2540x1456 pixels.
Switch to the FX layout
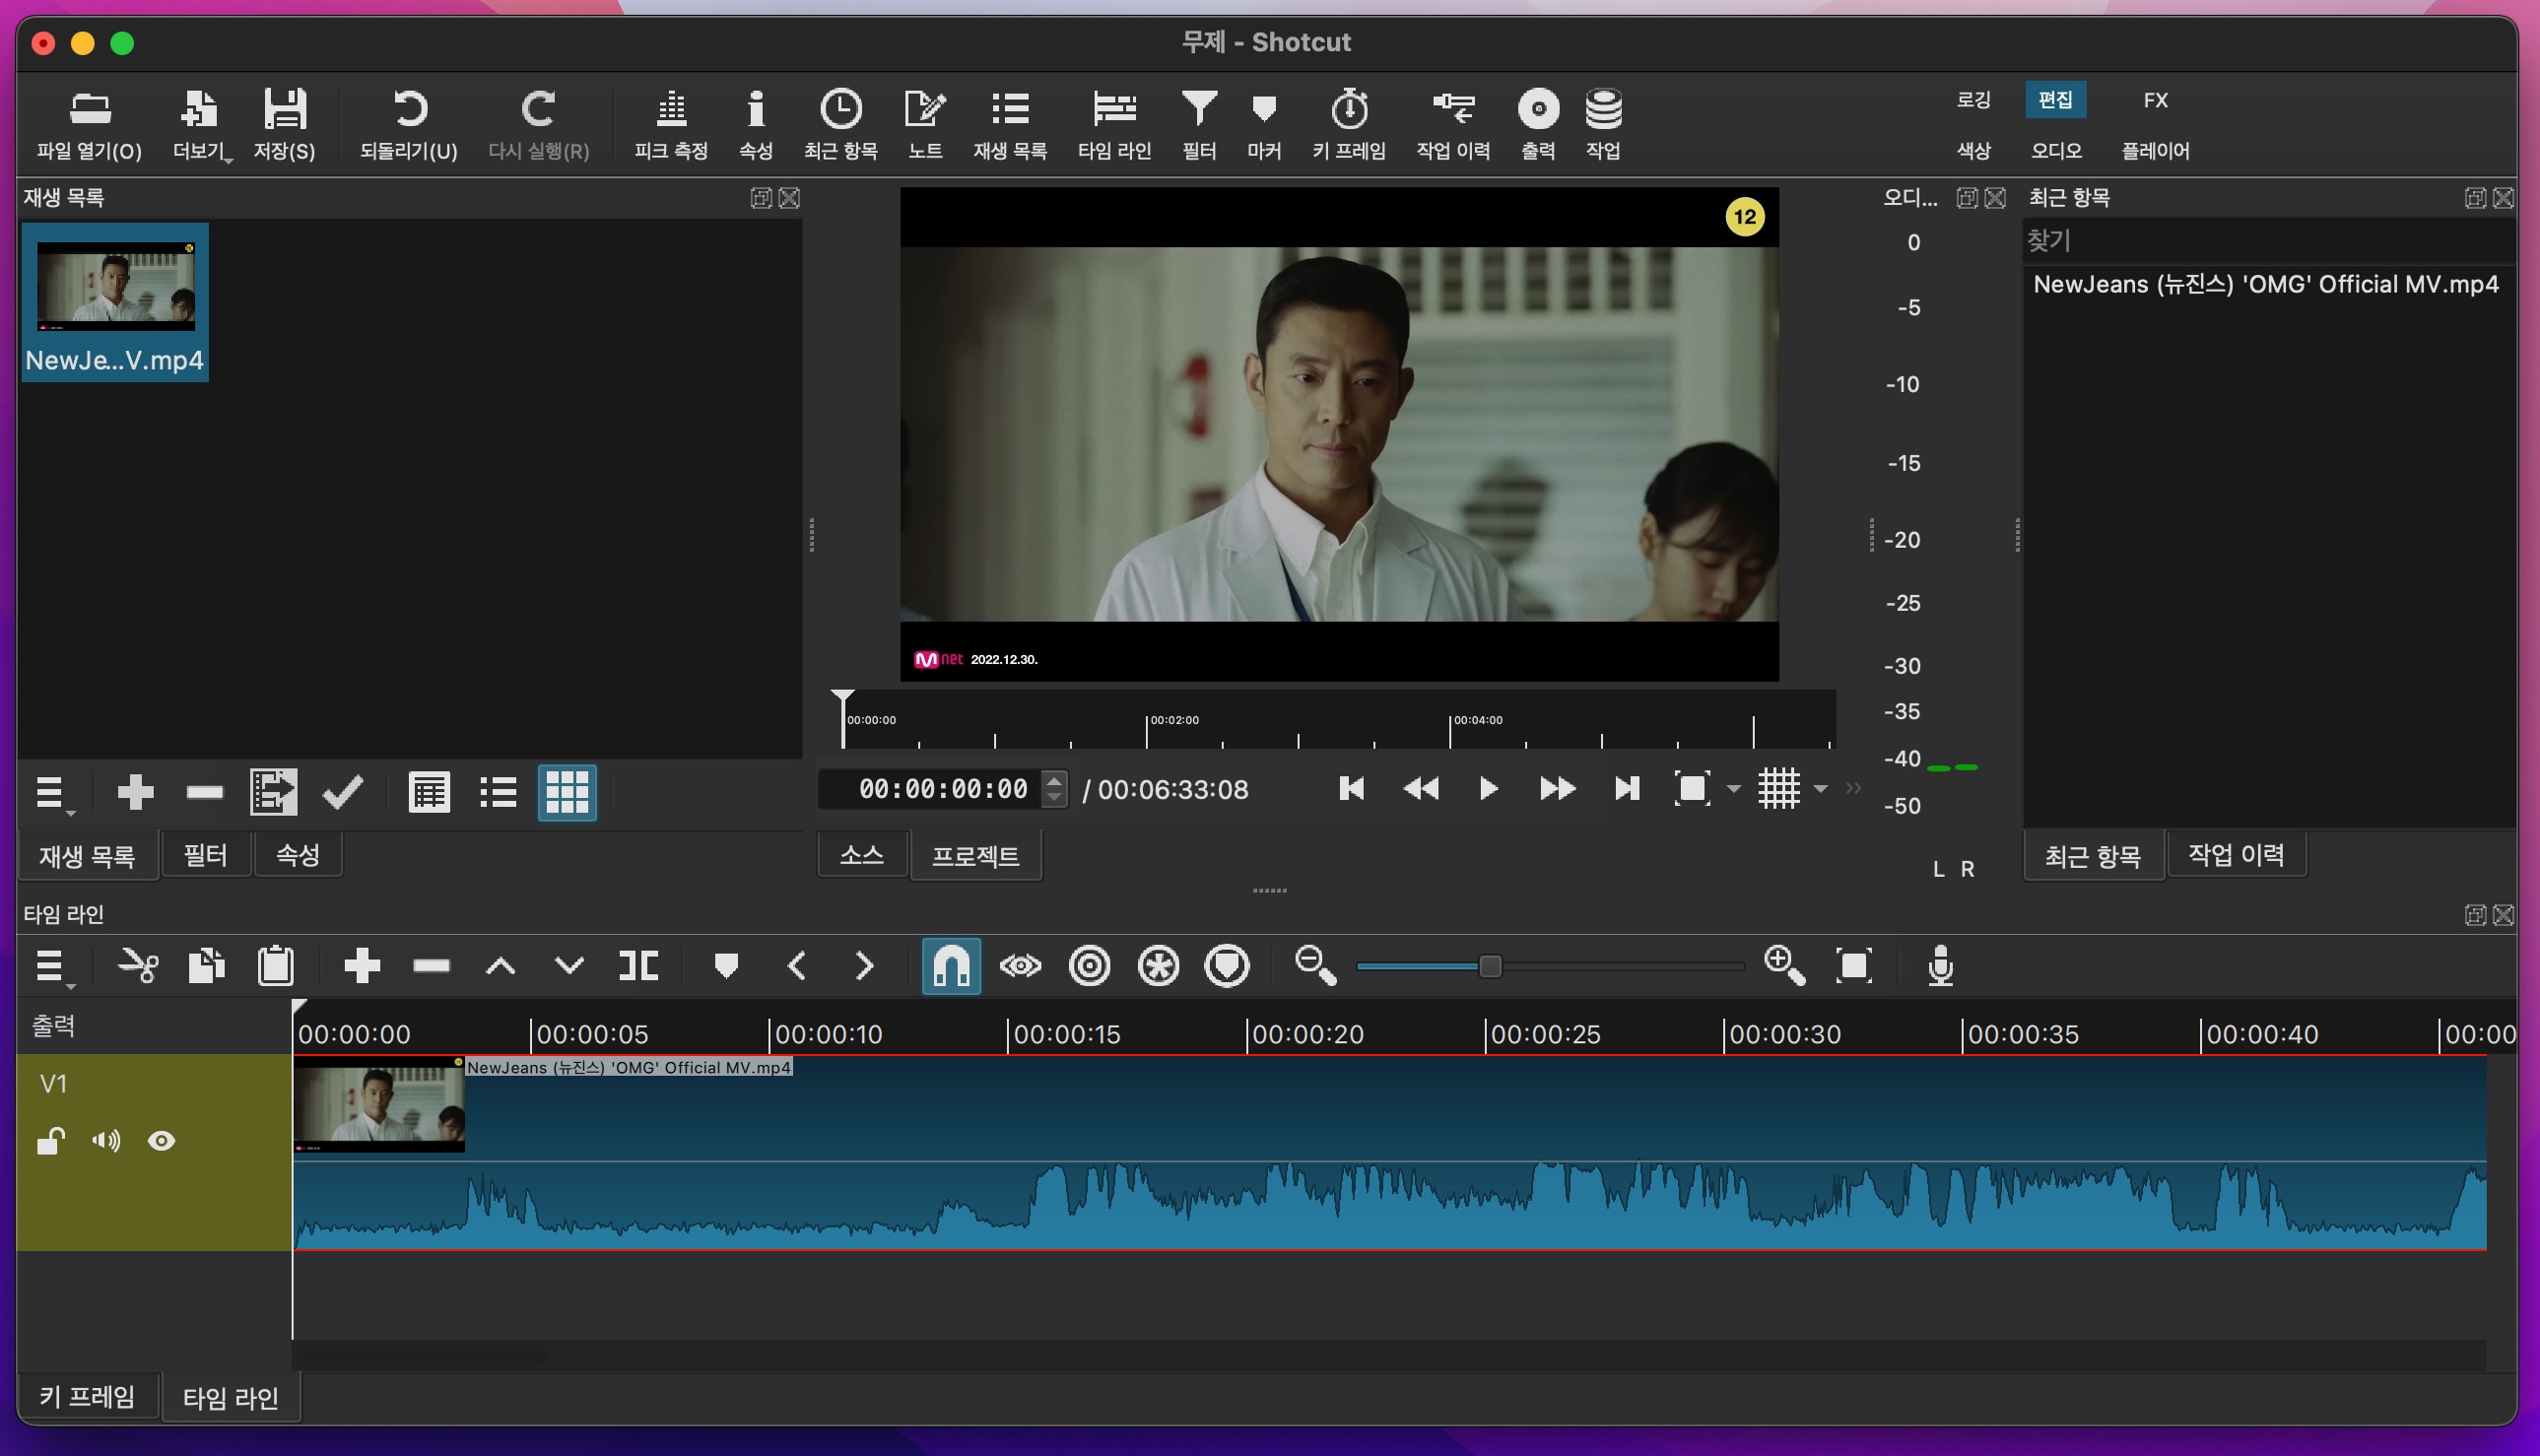[2155, 100]
